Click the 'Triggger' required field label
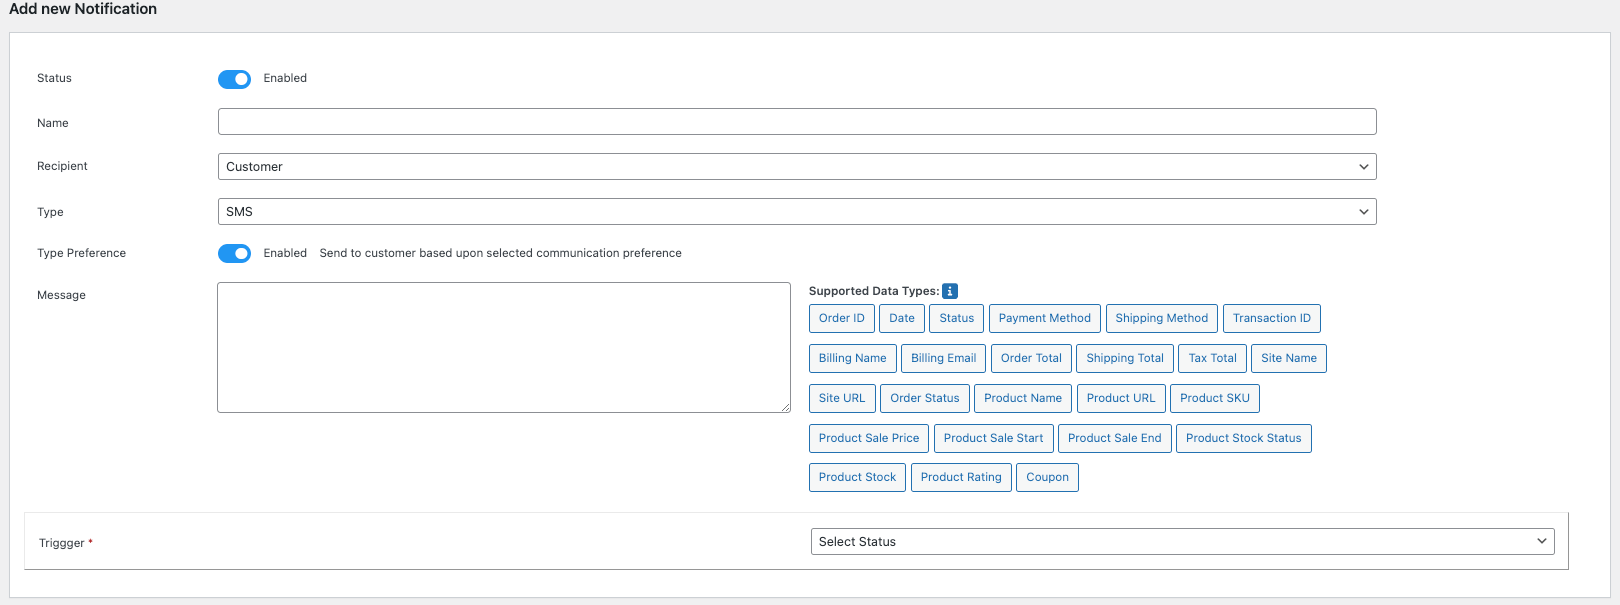 point(66,543)
